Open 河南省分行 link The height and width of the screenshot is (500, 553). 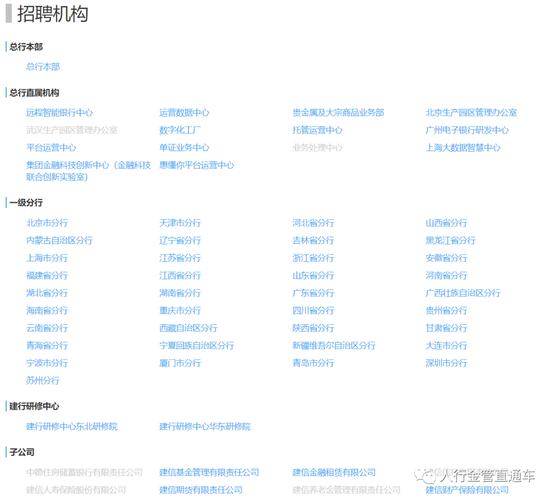coord(446,275)
